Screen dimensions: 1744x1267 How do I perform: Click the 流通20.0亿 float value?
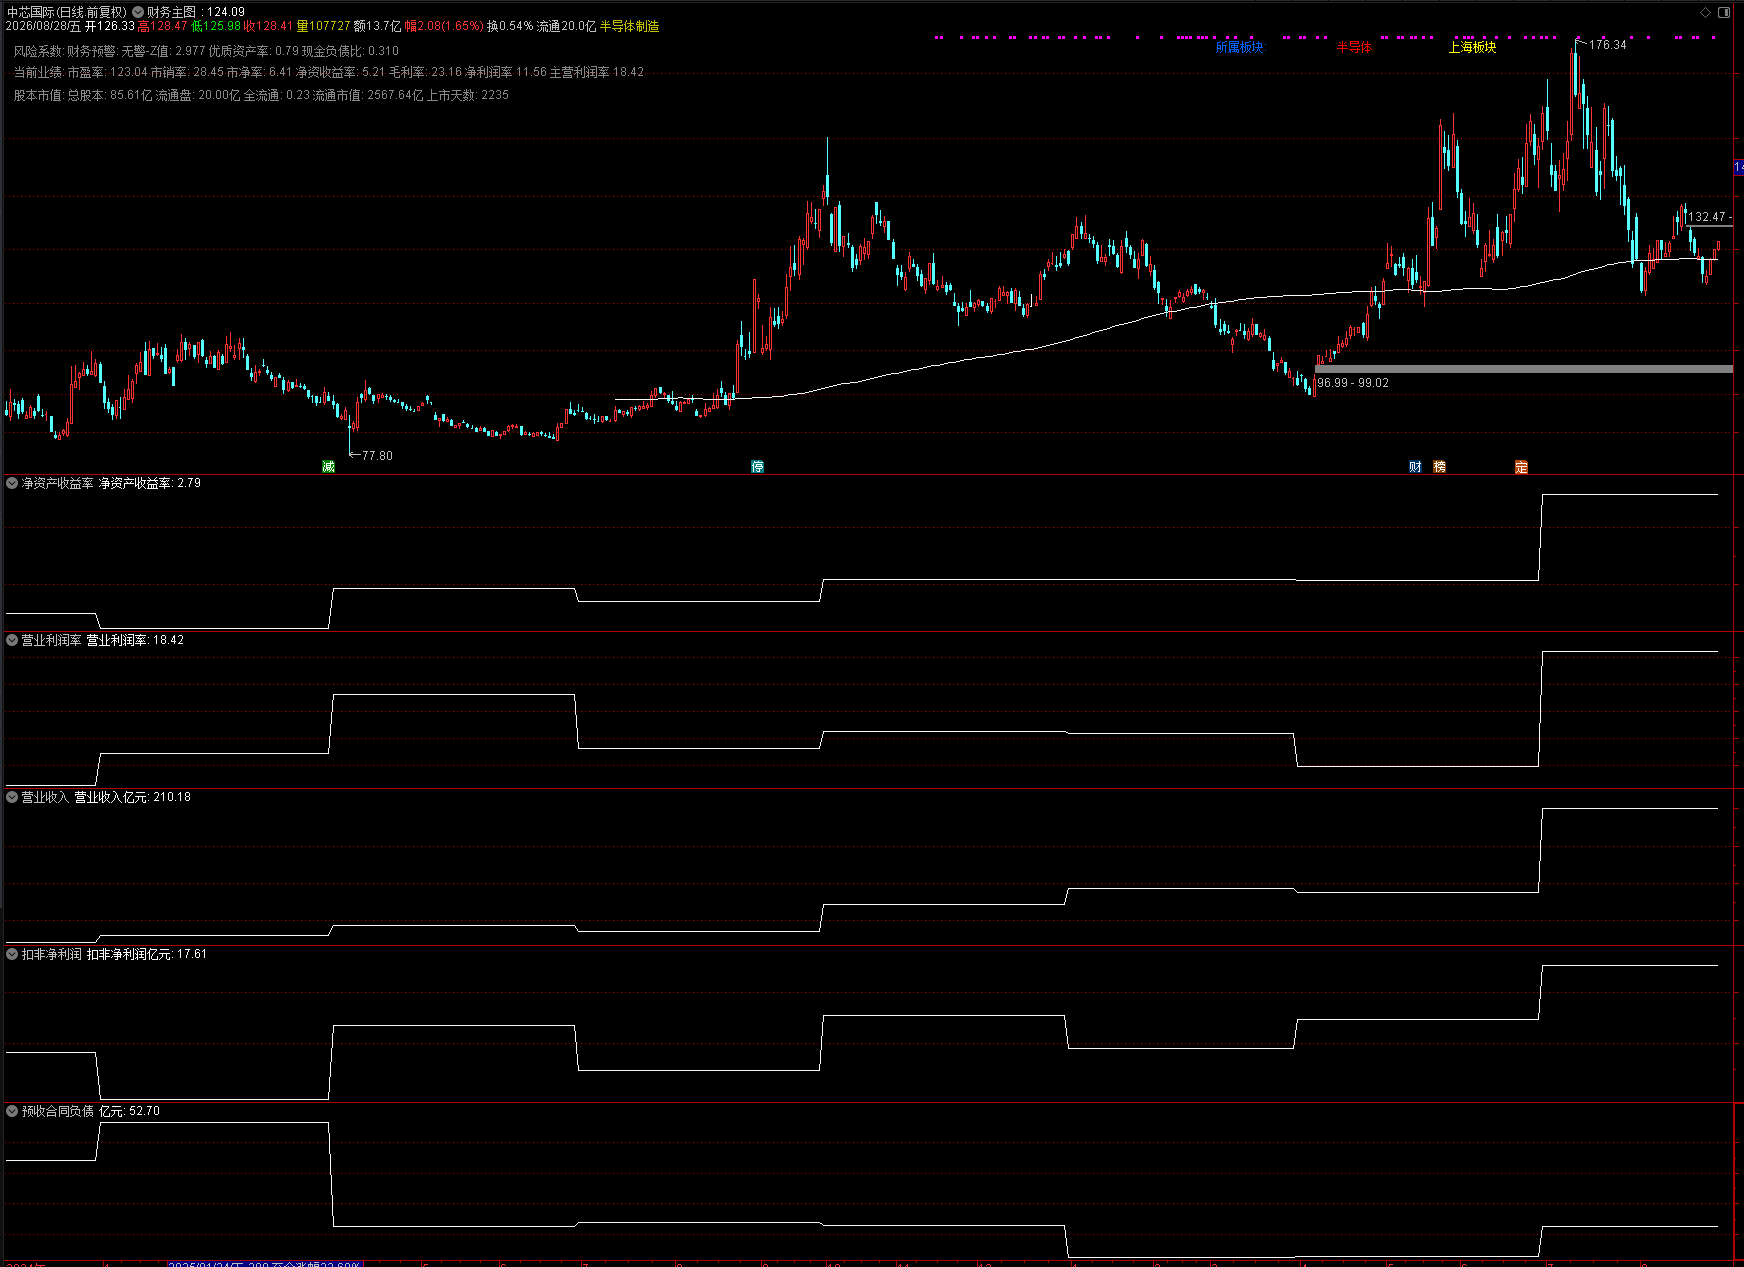pos(567,26)
